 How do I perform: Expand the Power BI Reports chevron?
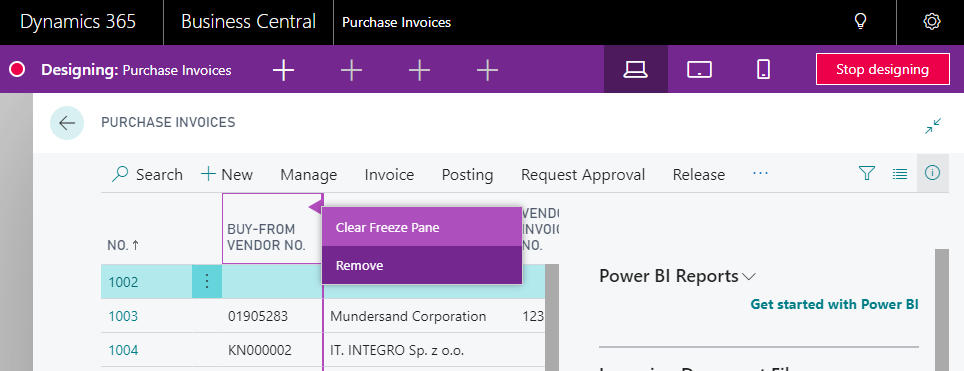pos(749,277)
